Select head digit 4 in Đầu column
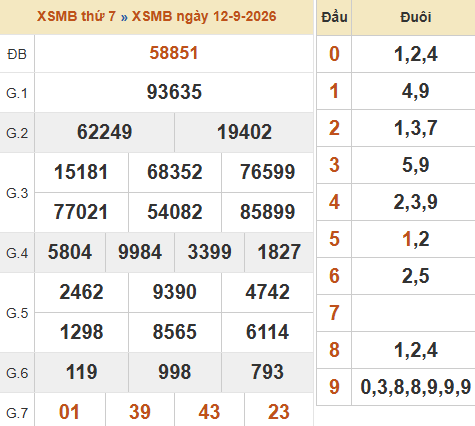Image resolution: width=475 pixels, height=426 pixels. (x=334, y=202)
